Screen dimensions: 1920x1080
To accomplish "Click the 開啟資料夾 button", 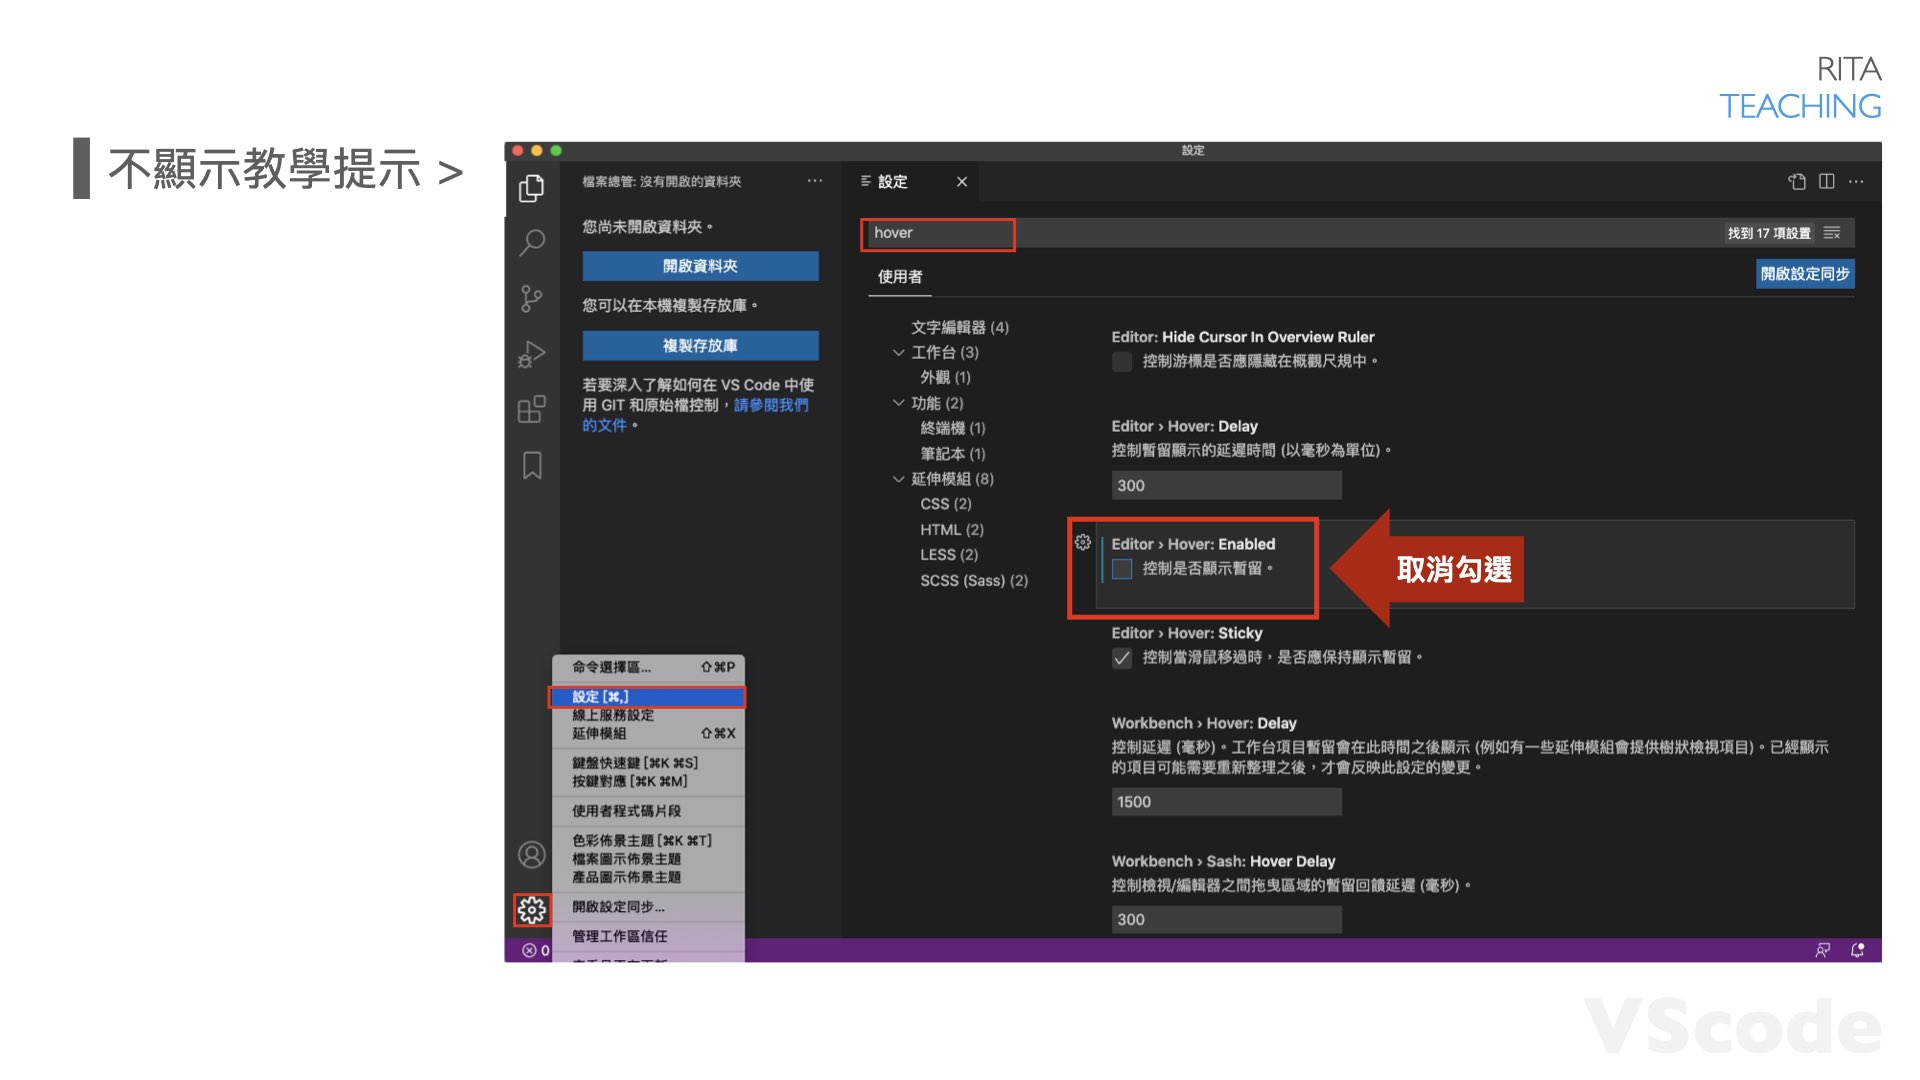I will [x=699, y=266].
